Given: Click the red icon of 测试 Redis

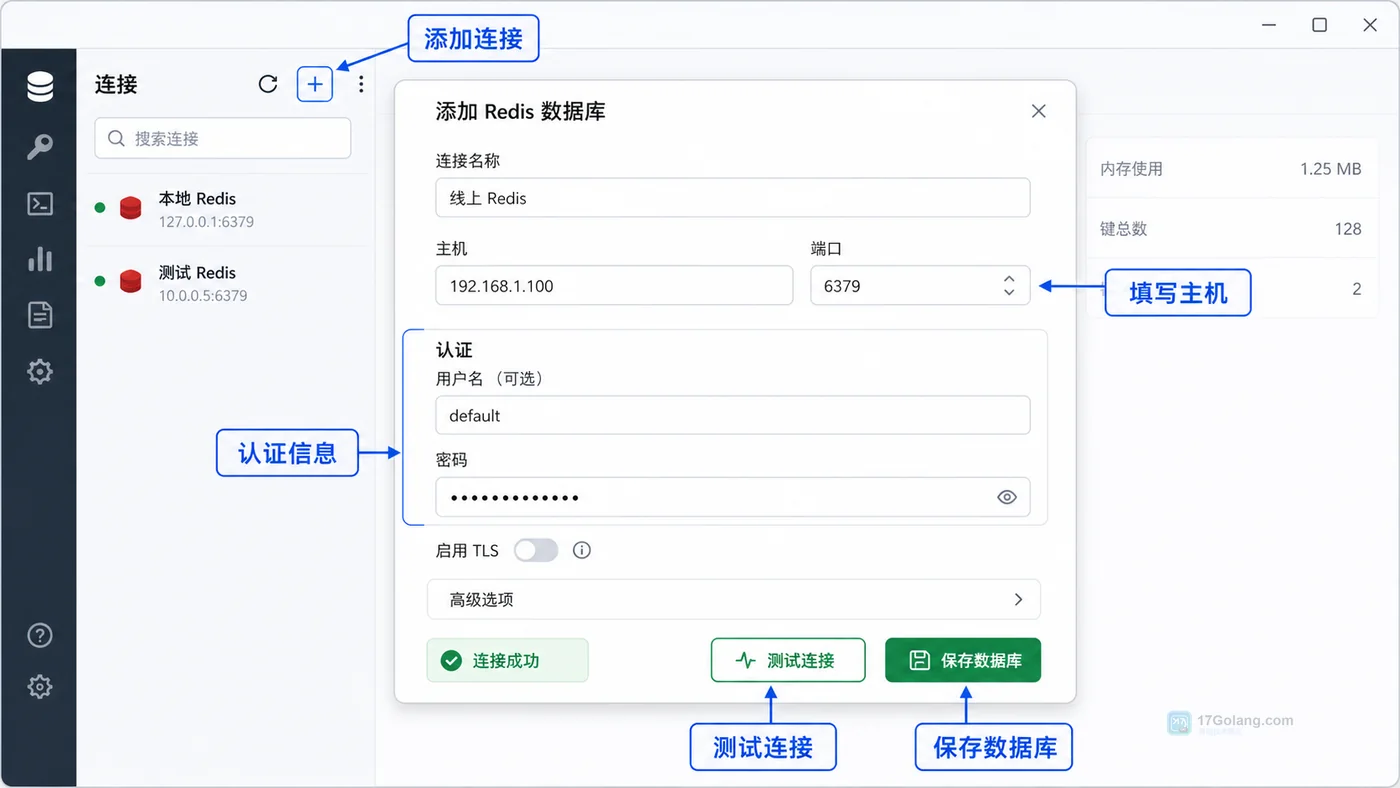Looking at the screenshot, I should pos(130,282).
